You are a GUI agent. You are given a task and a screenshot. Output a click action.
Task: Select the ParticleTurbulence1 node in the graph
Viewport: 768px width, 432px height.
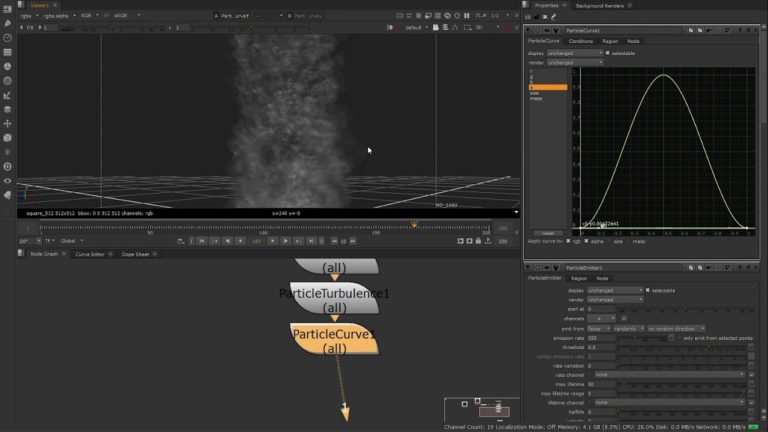click(x=334, y=299)
